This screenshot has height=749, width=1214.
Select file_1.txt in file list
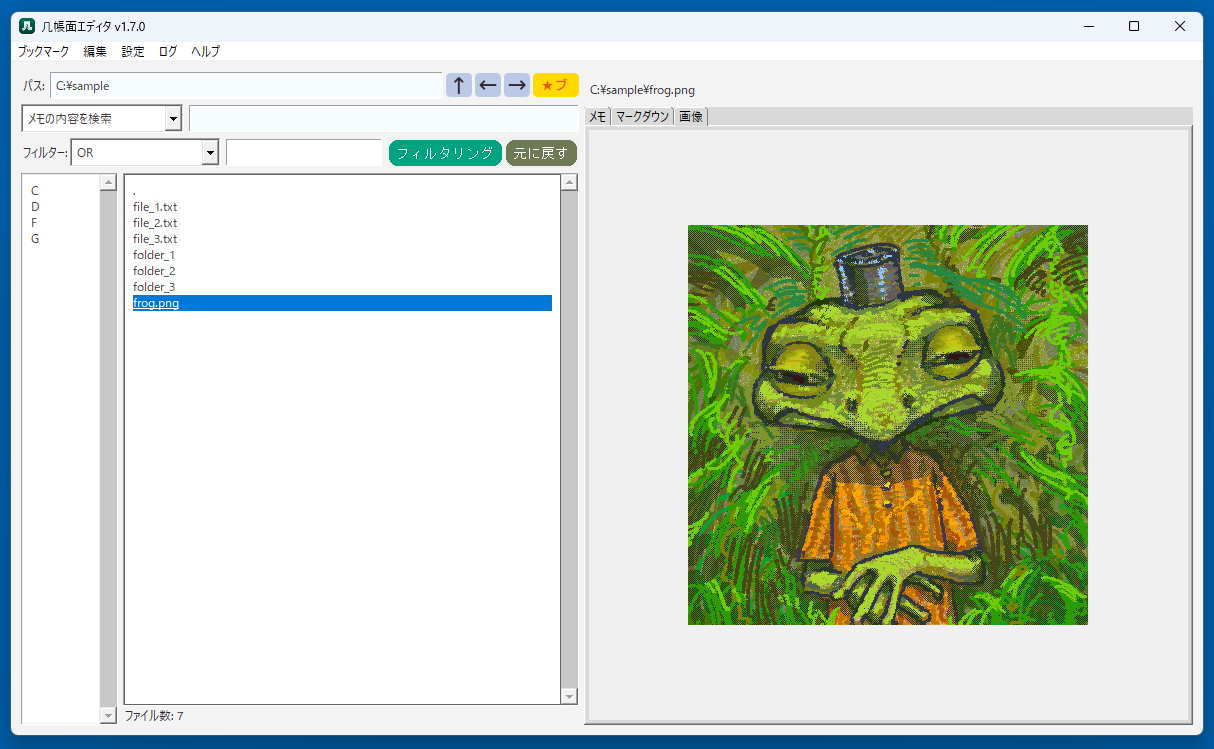click(x=155, y=207)
